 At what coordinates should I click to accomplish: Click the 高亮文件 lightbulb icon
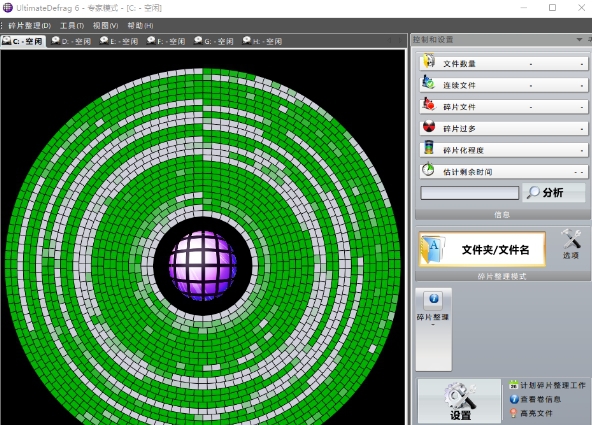point(513,414)
